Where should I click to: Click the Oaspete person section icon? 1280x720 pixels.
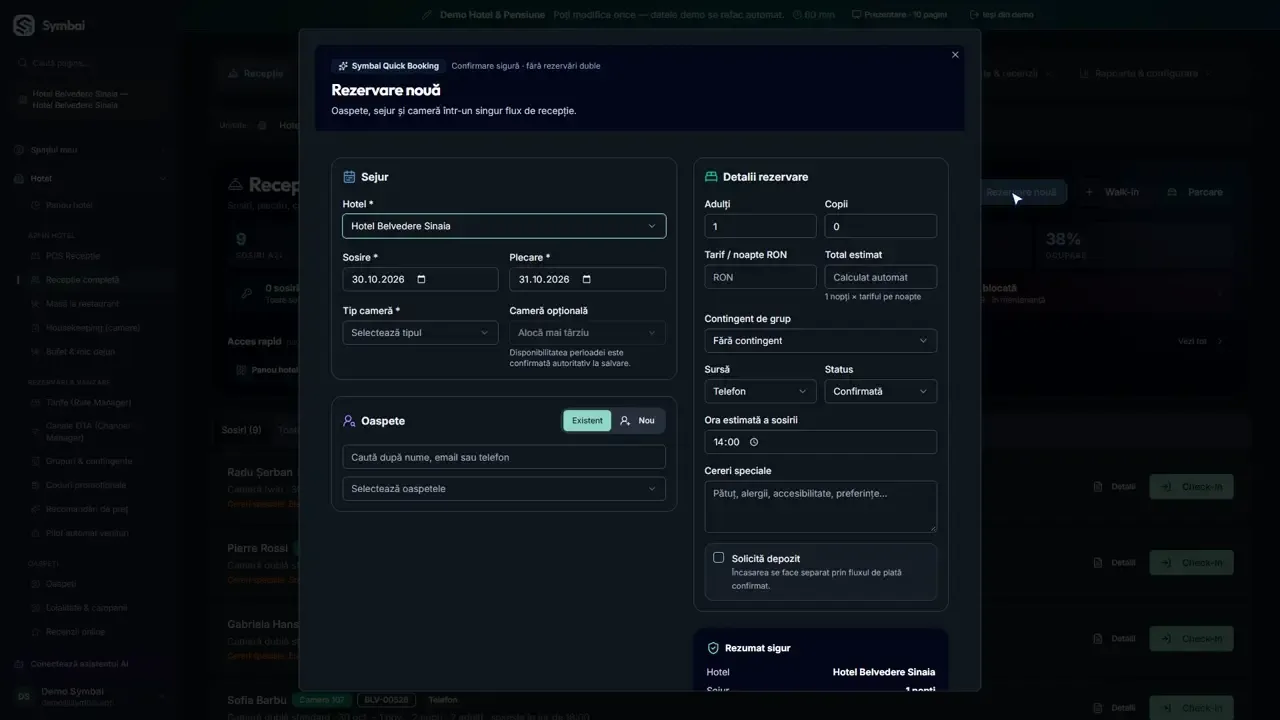pos(349,421)
